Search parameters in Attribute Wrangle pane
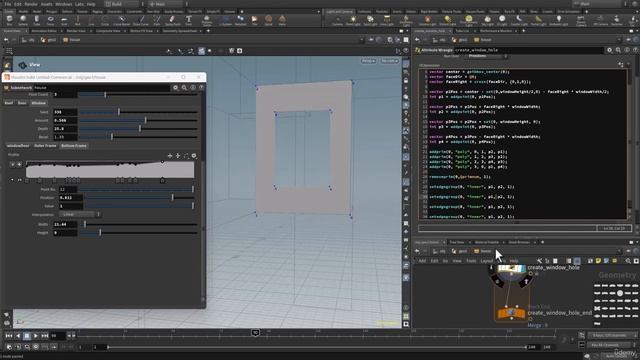 618,50
